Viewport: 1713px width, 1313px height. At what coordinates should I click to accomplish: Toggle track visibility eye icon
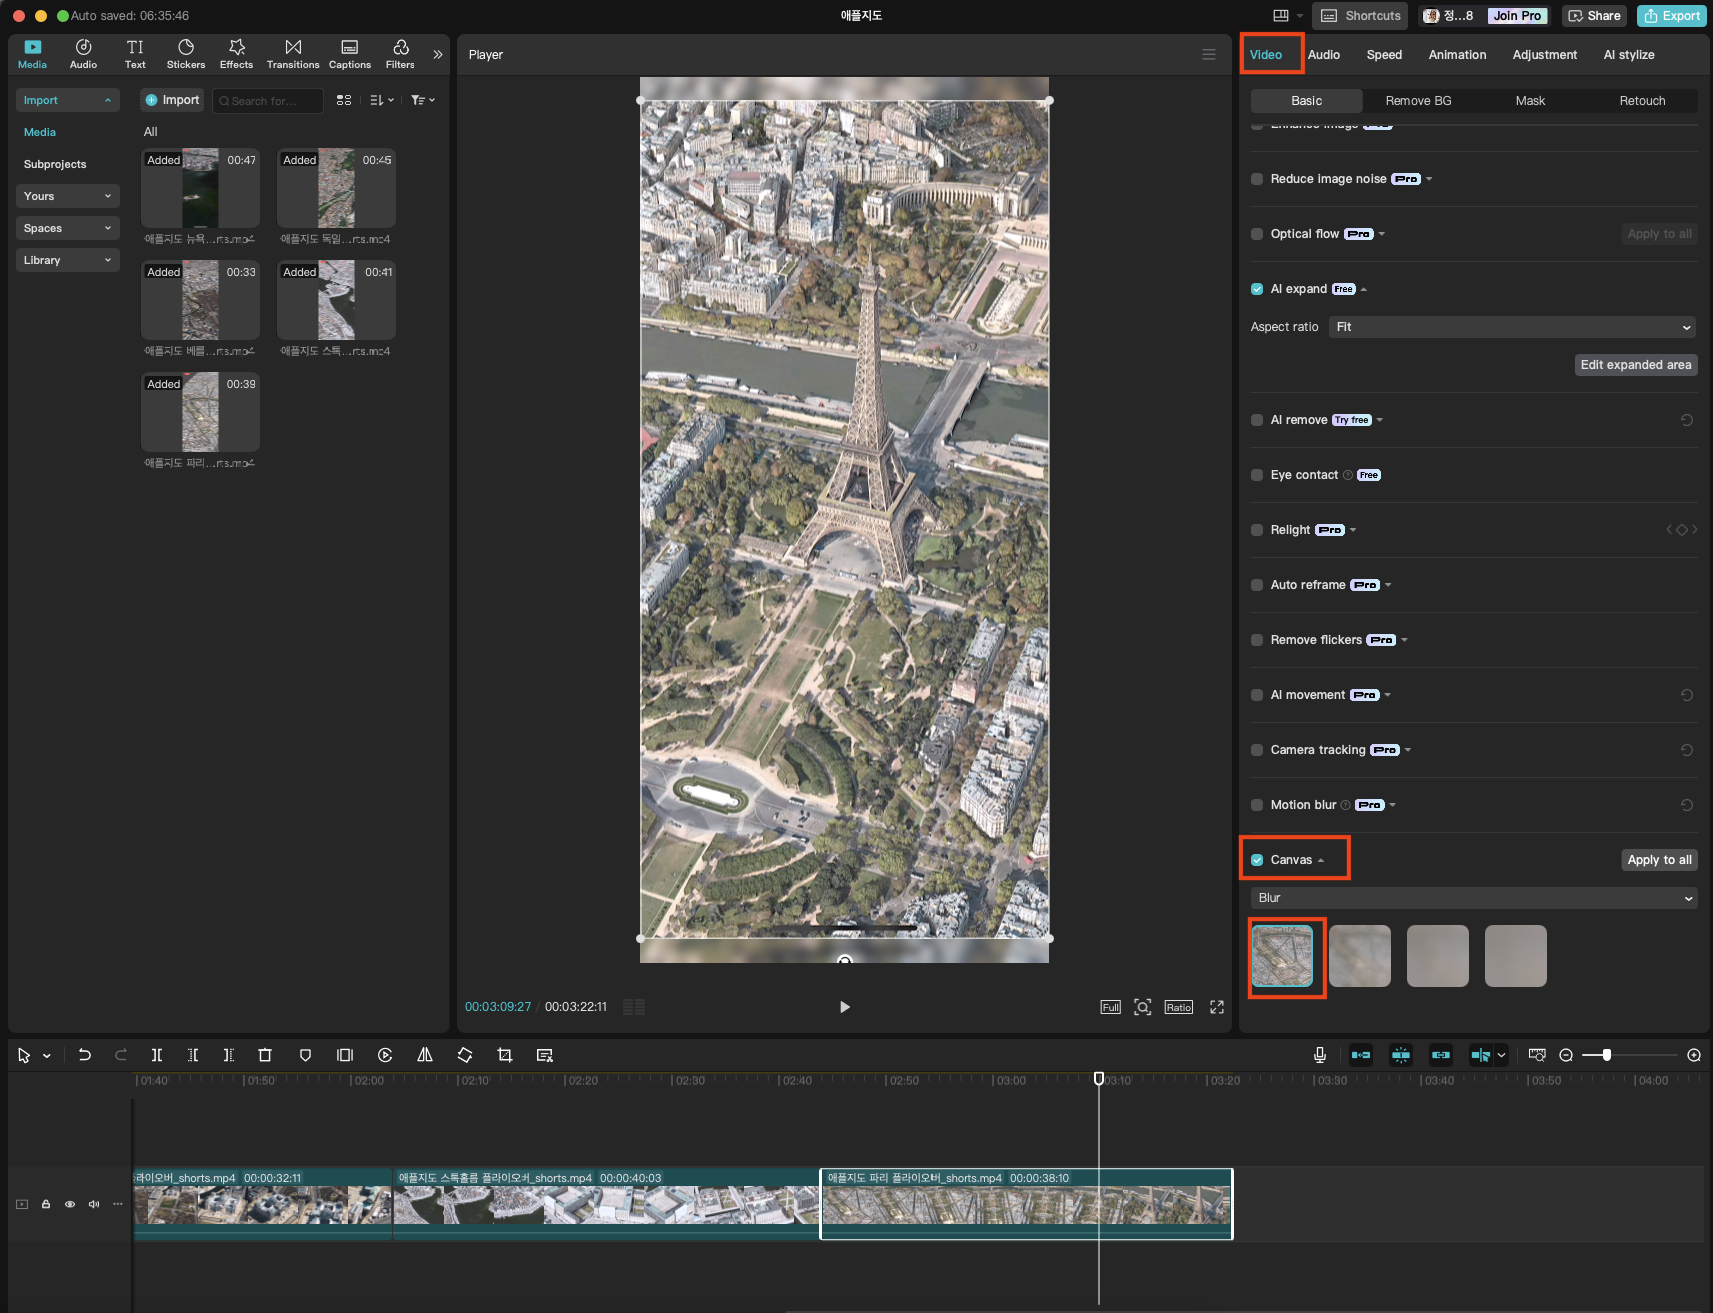click(x=70, y=1204)
